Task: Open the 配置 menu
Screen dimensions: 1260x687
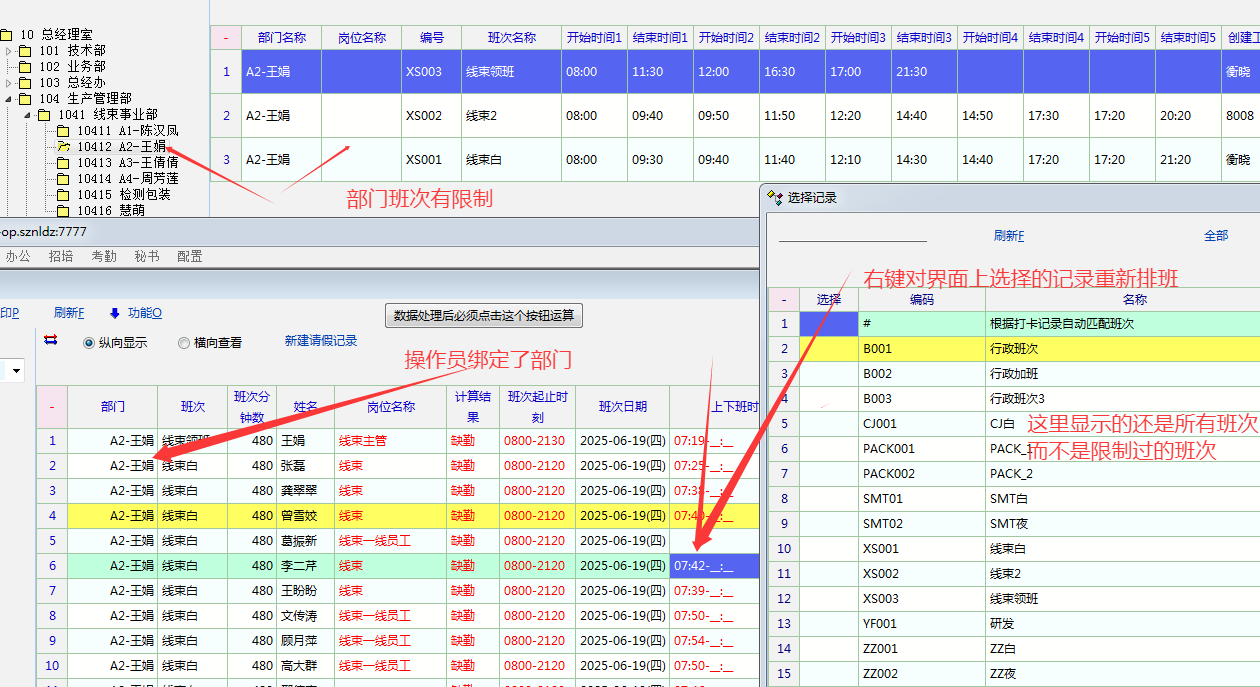Action: click(x=189, y=256)
